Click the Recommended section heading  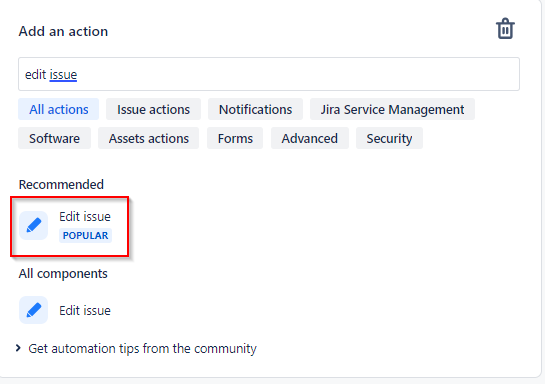coord(61,185)
